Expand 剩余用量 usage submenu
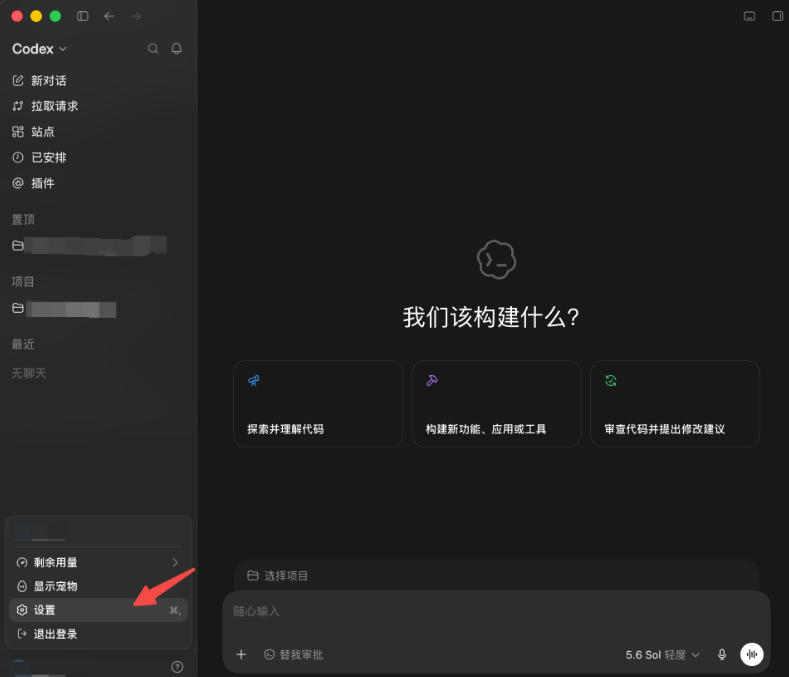The image size is (789, 677). point(98,562)
